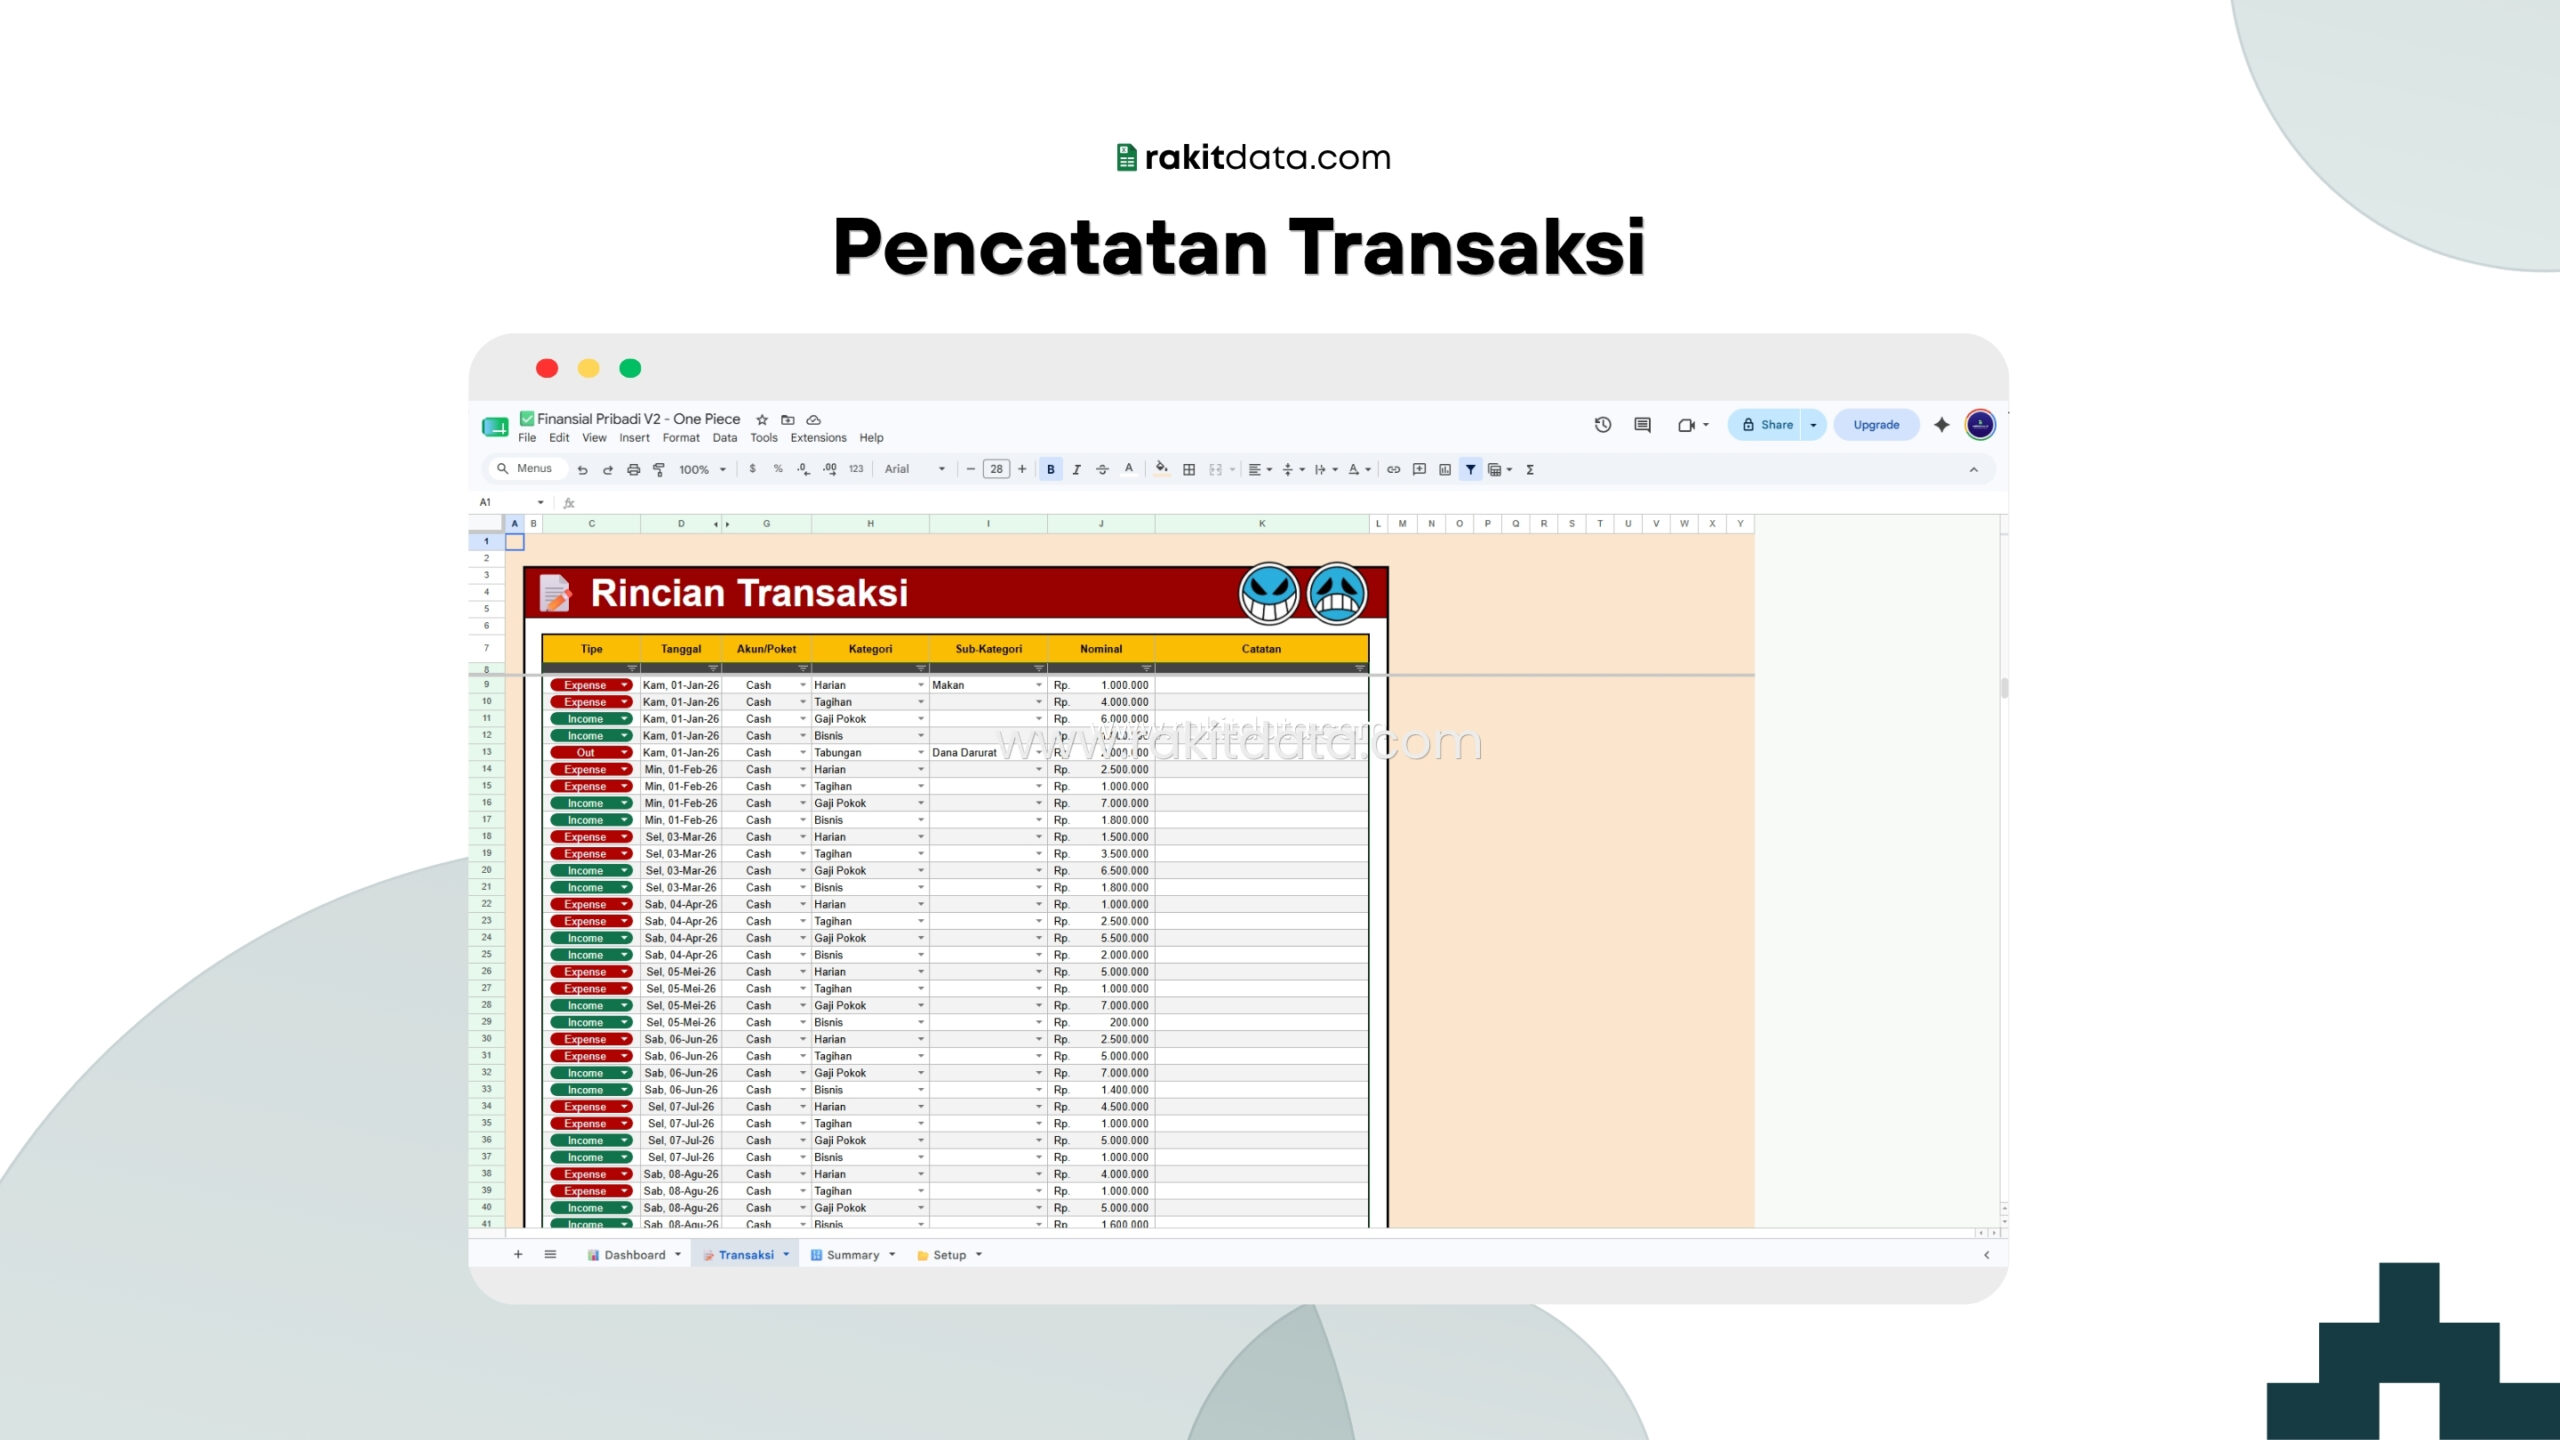This screenshot has height=1440, width=2560.
Task: Open text wrapping dropdown
Action: point(1326,469)
